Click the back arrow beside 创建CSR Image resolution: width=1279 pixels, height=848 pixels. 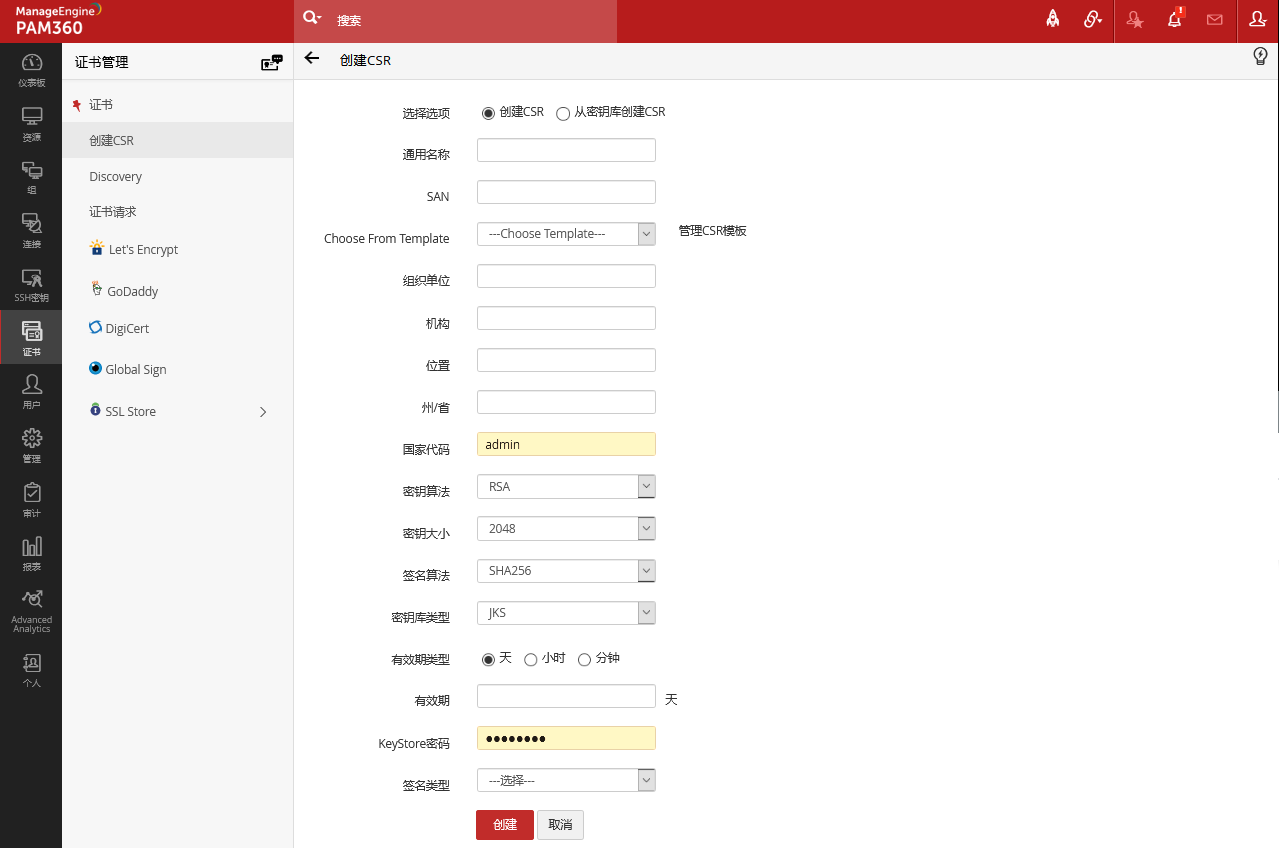click(x=312, y=59)
